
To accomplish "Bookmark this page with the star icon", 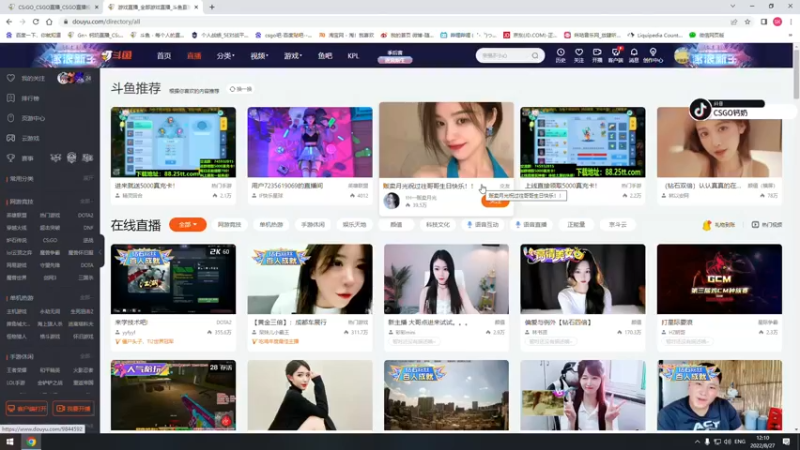I will pos(747,21).
